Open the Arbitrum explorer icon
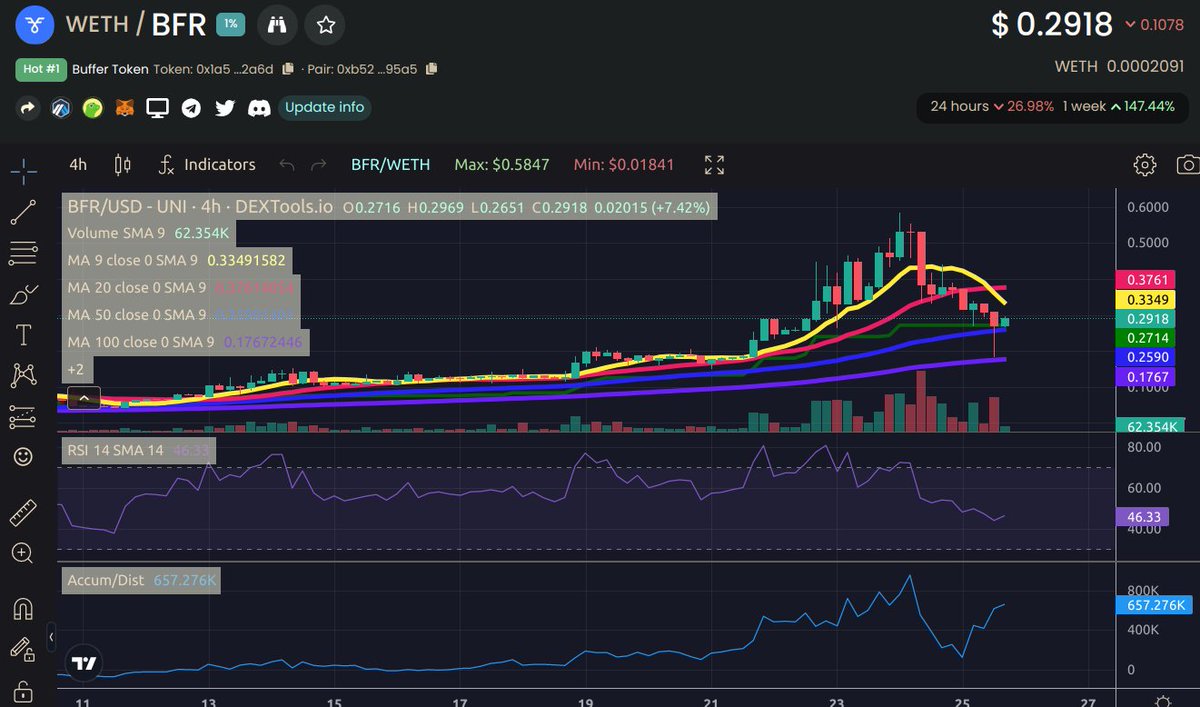Image resolution: width=1200 pixels, height=707 pixels. 60,107
